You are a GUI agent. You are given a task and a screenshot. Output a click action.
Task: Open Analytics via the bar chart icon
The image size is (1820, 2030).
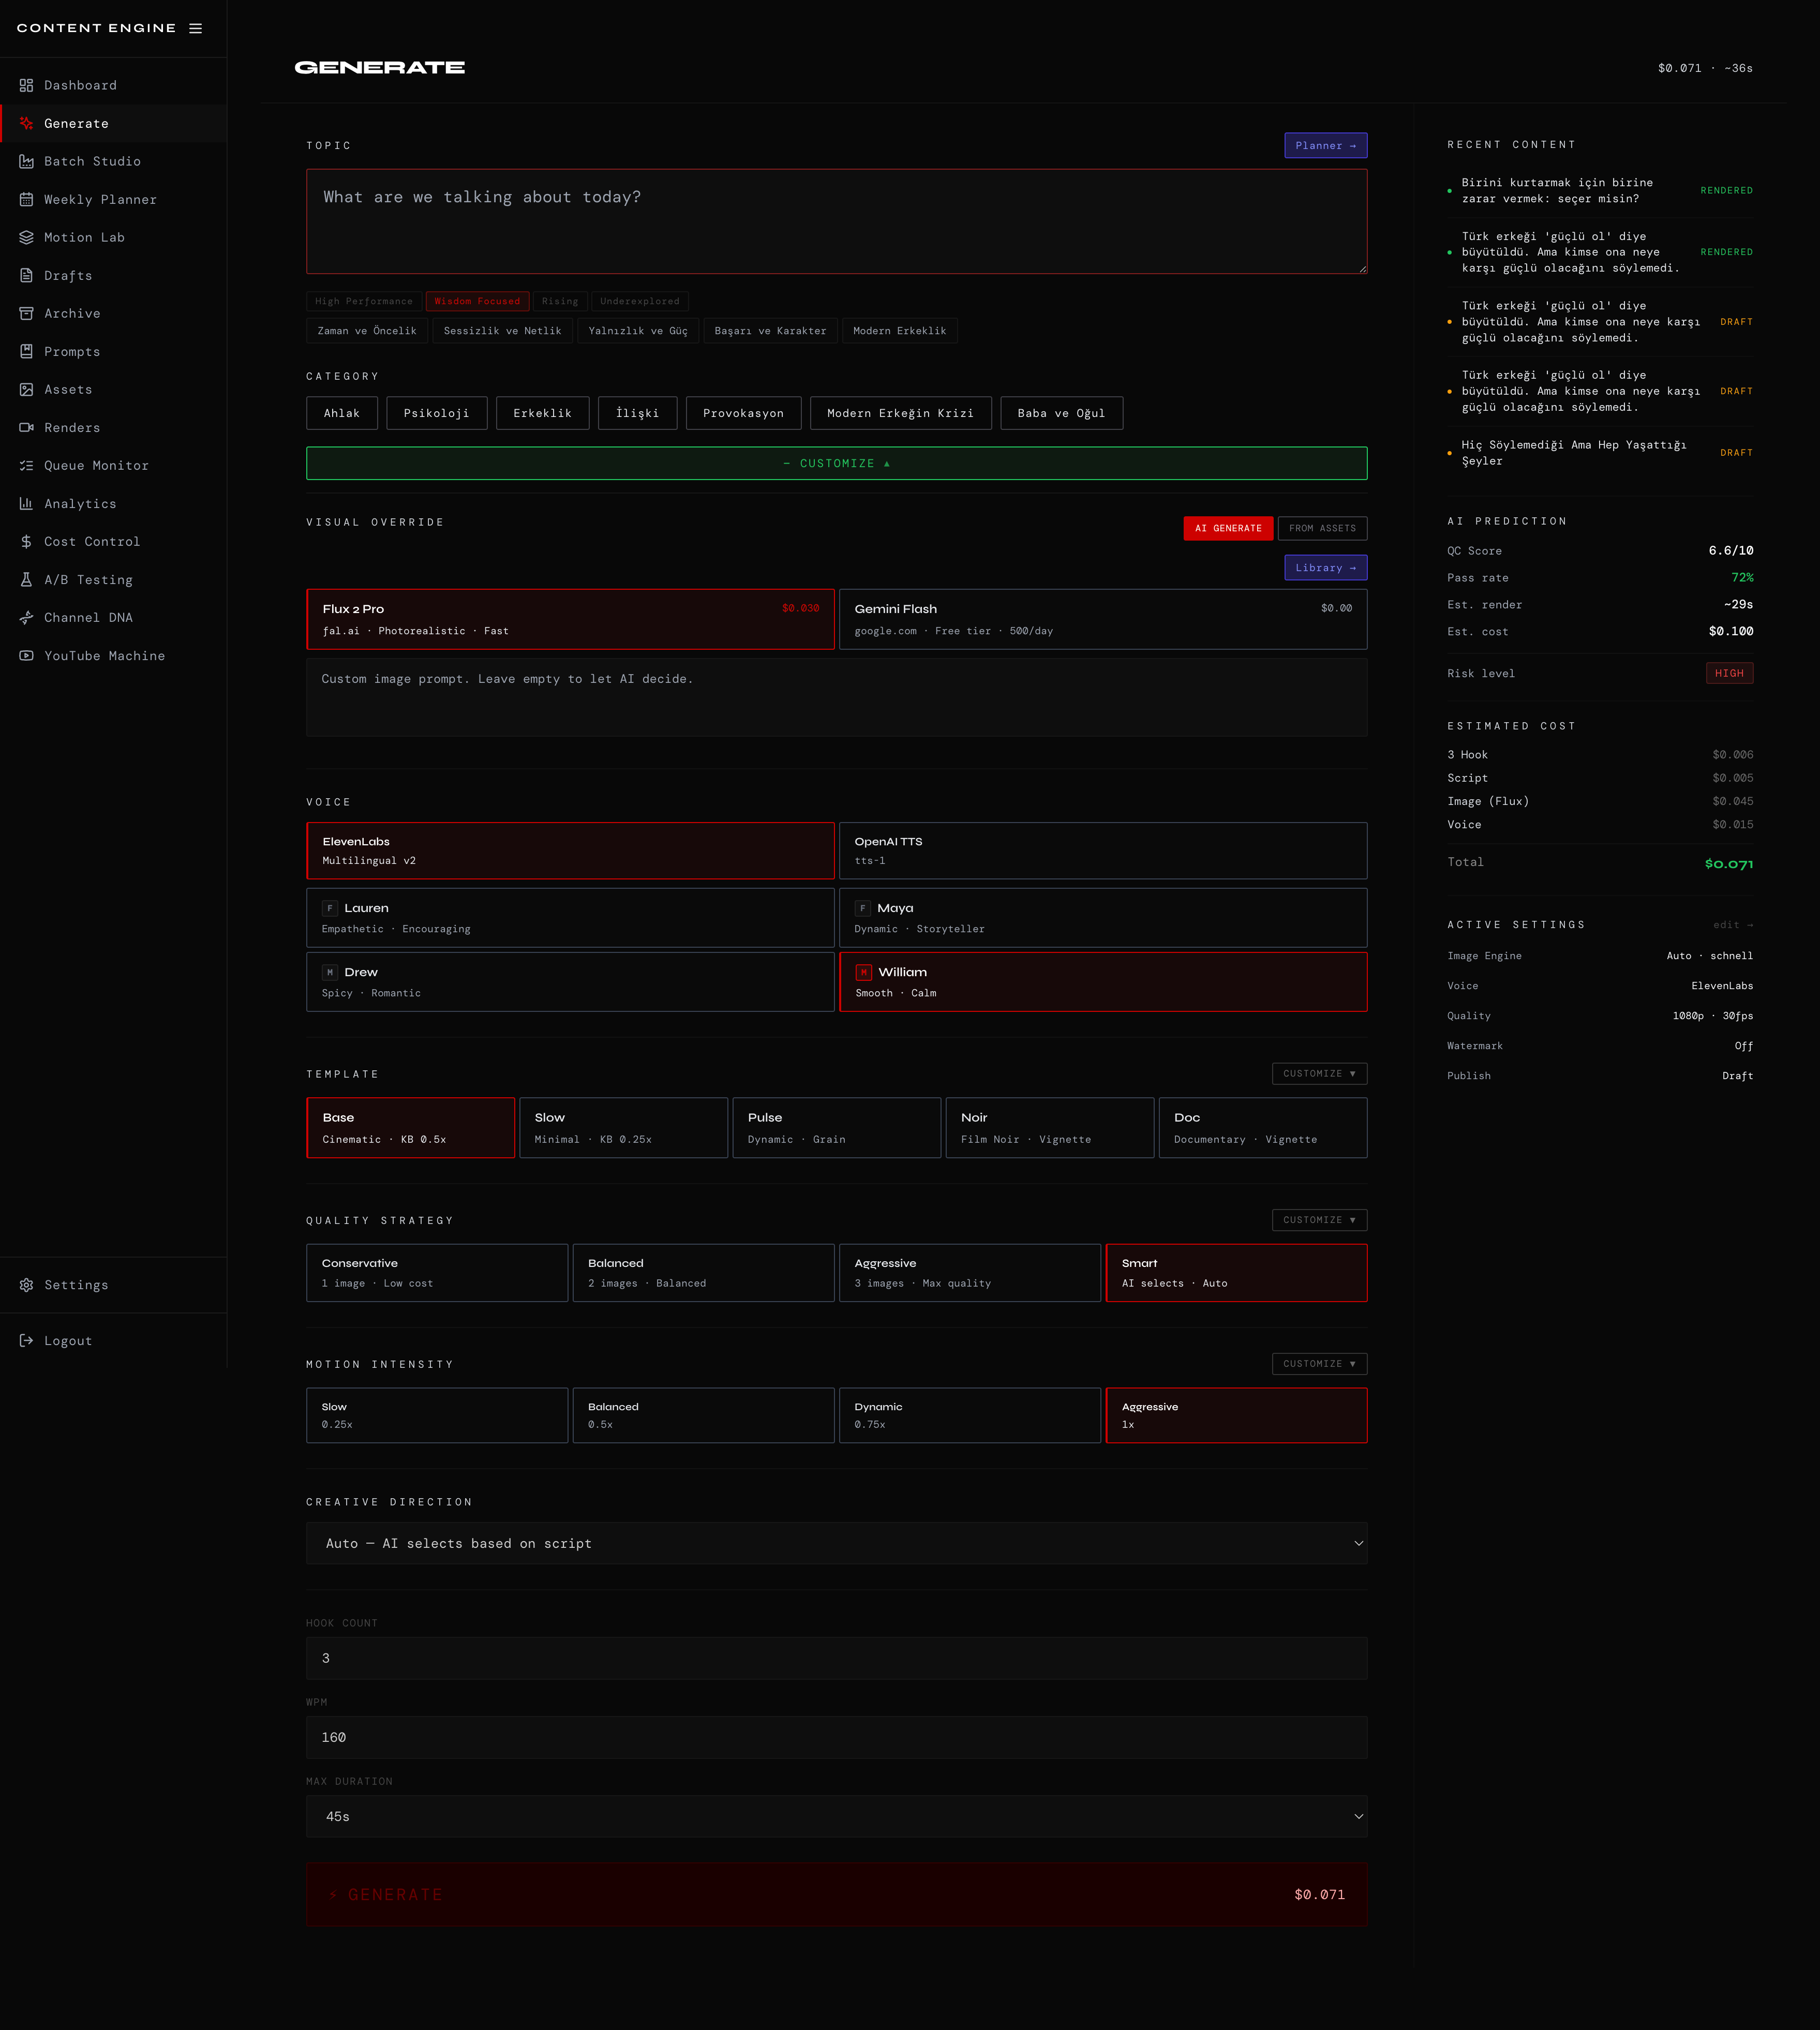pos(27,503)
